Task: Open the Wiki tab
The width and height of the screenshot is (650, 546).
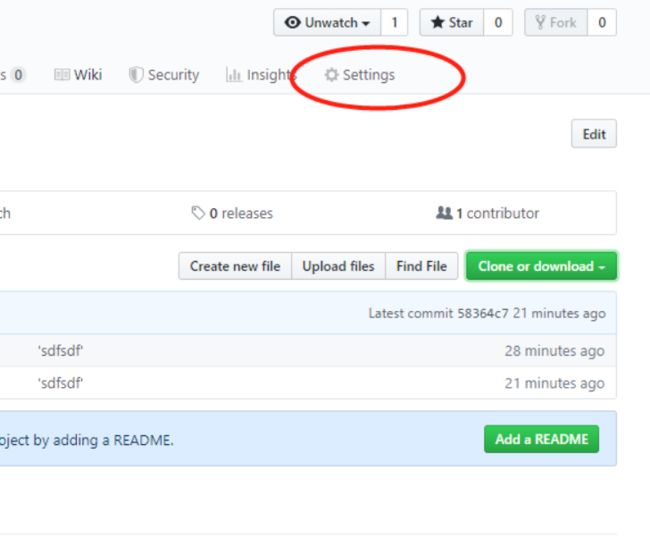Action: tap(78, 75)
